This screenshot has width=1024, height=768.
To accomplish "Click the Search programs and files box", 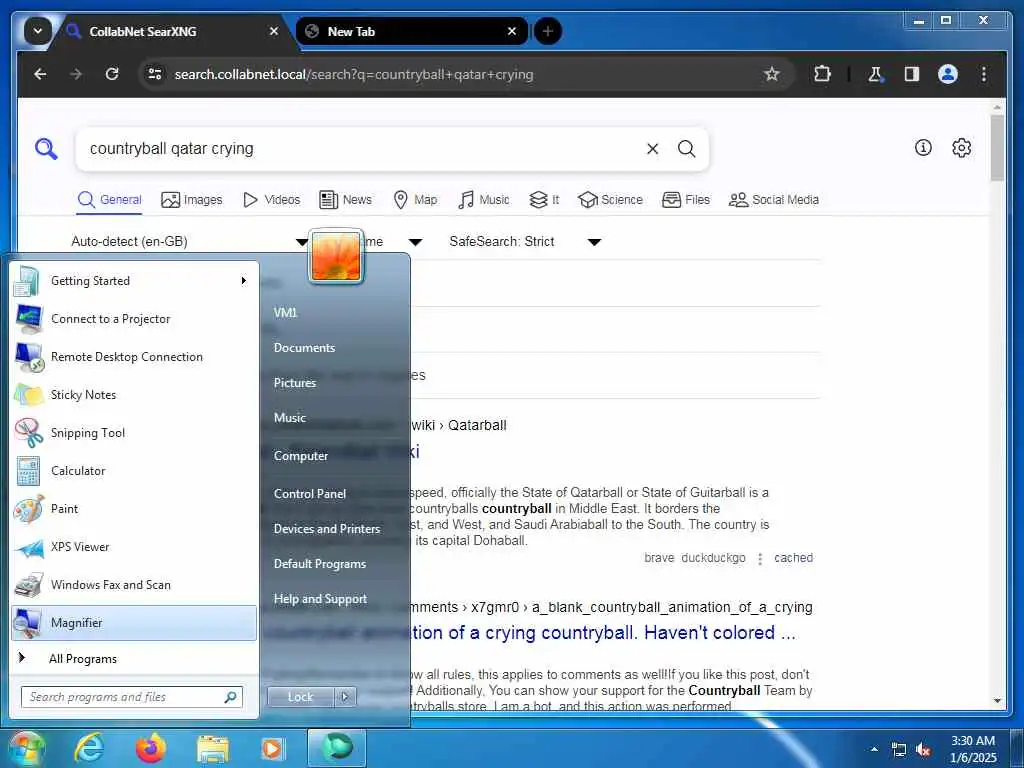I will (x=131, y=697).
